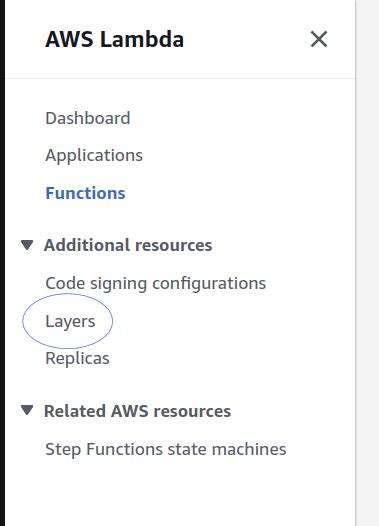Go to Replicas

(77, 359)
